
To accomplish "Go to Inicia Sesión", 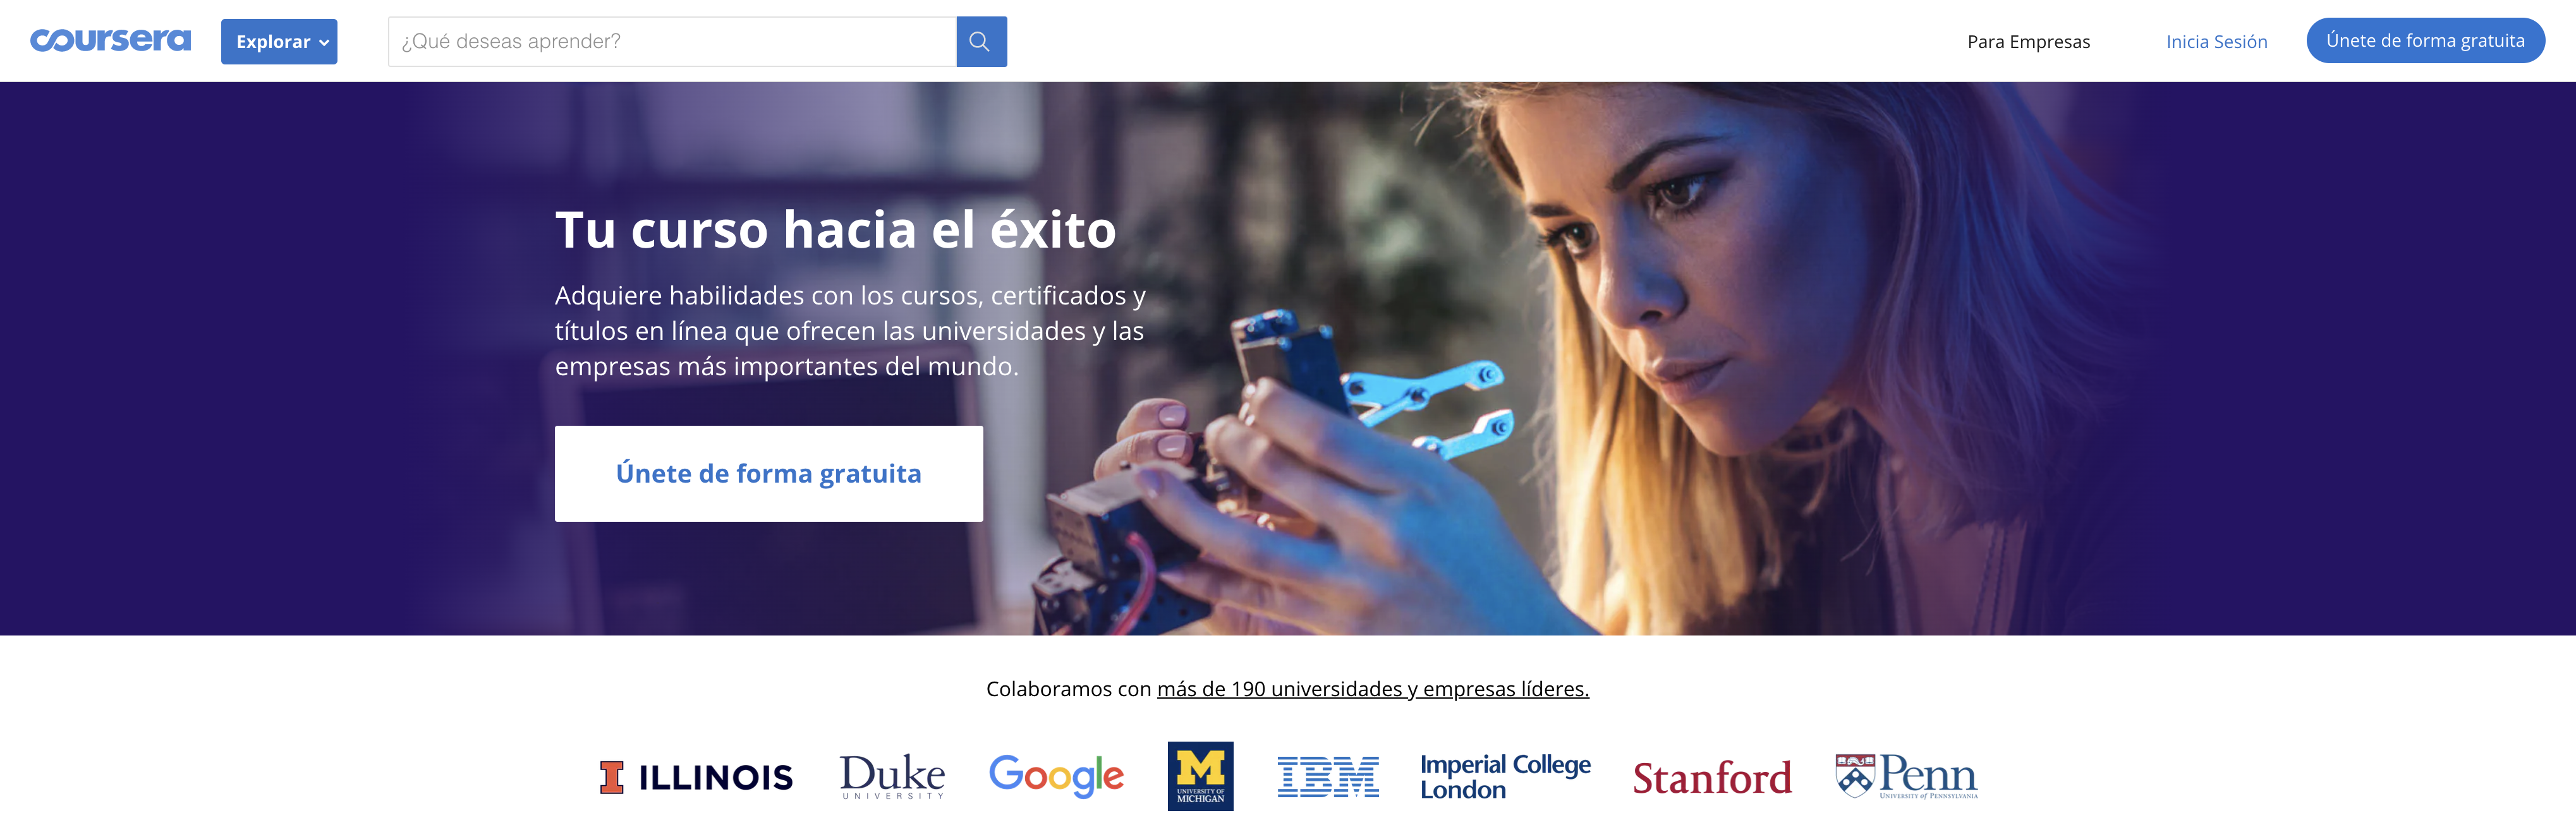I will pyautogui.click(x=2216, y=42).
